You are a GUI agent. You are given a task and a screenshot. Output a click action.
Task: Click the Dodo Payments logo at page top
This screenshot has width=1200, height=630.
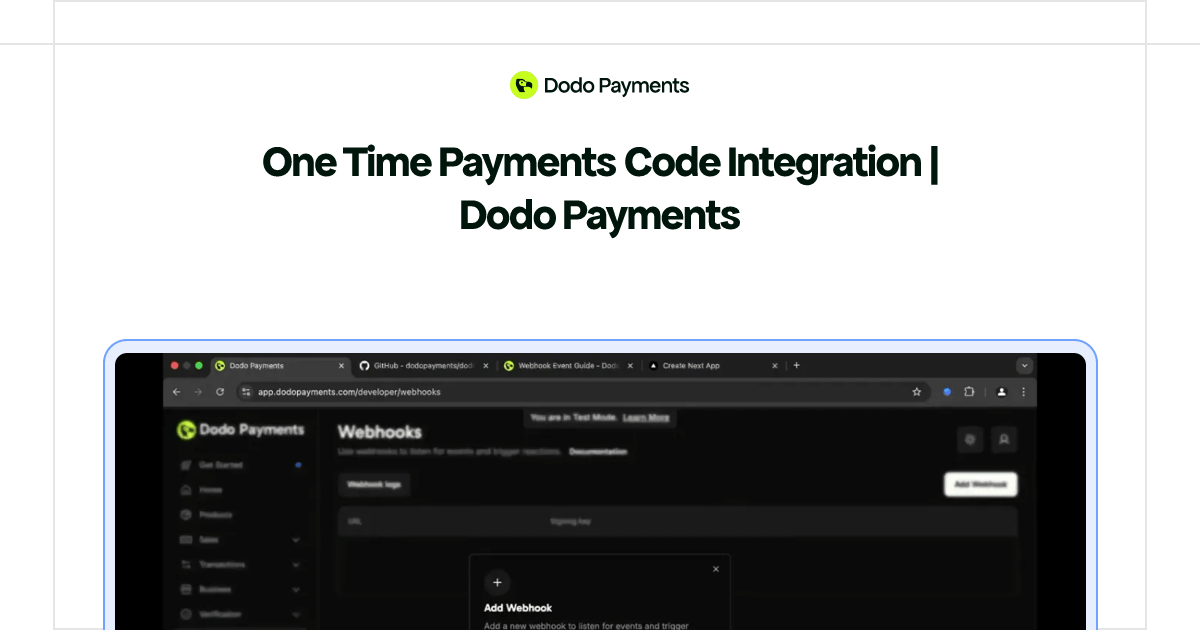coord(599,85)
